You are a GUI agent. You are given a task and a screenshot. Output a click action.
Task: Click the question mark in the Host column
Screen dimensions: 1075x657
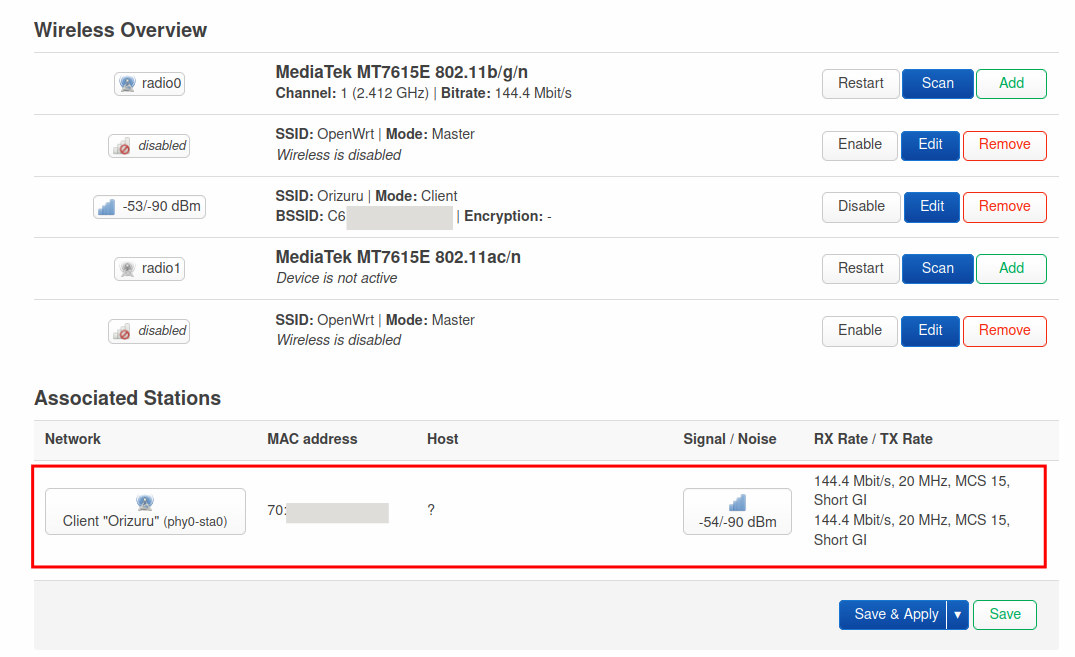point(430,510)
